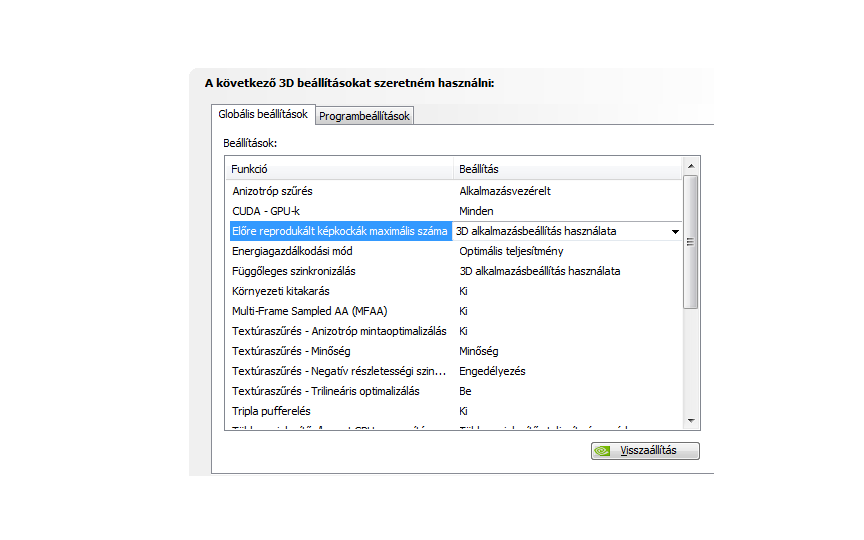This screenshot has width=864, height=540.
Task: Select the Anizotróp szűrés row
Action: click(455, 191)
